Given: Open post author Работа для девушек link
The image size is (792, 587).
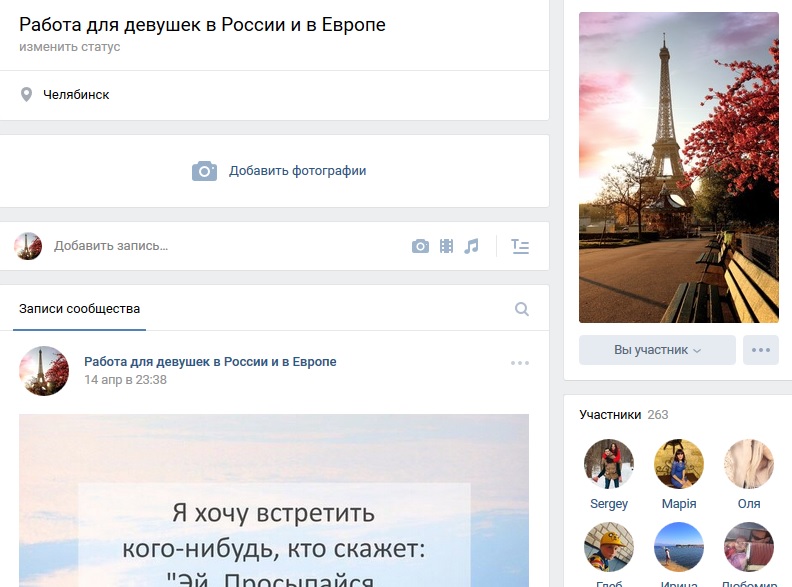Looking at the screenshot, I should (210, 362).
